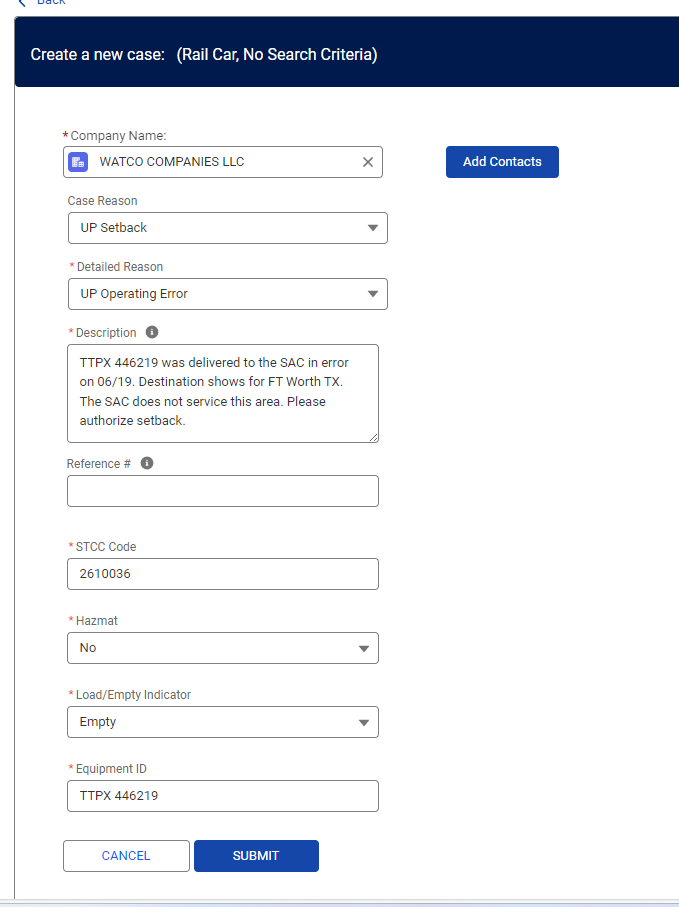
Task: Click the Reference # input field
Action: tap(223, 491)
